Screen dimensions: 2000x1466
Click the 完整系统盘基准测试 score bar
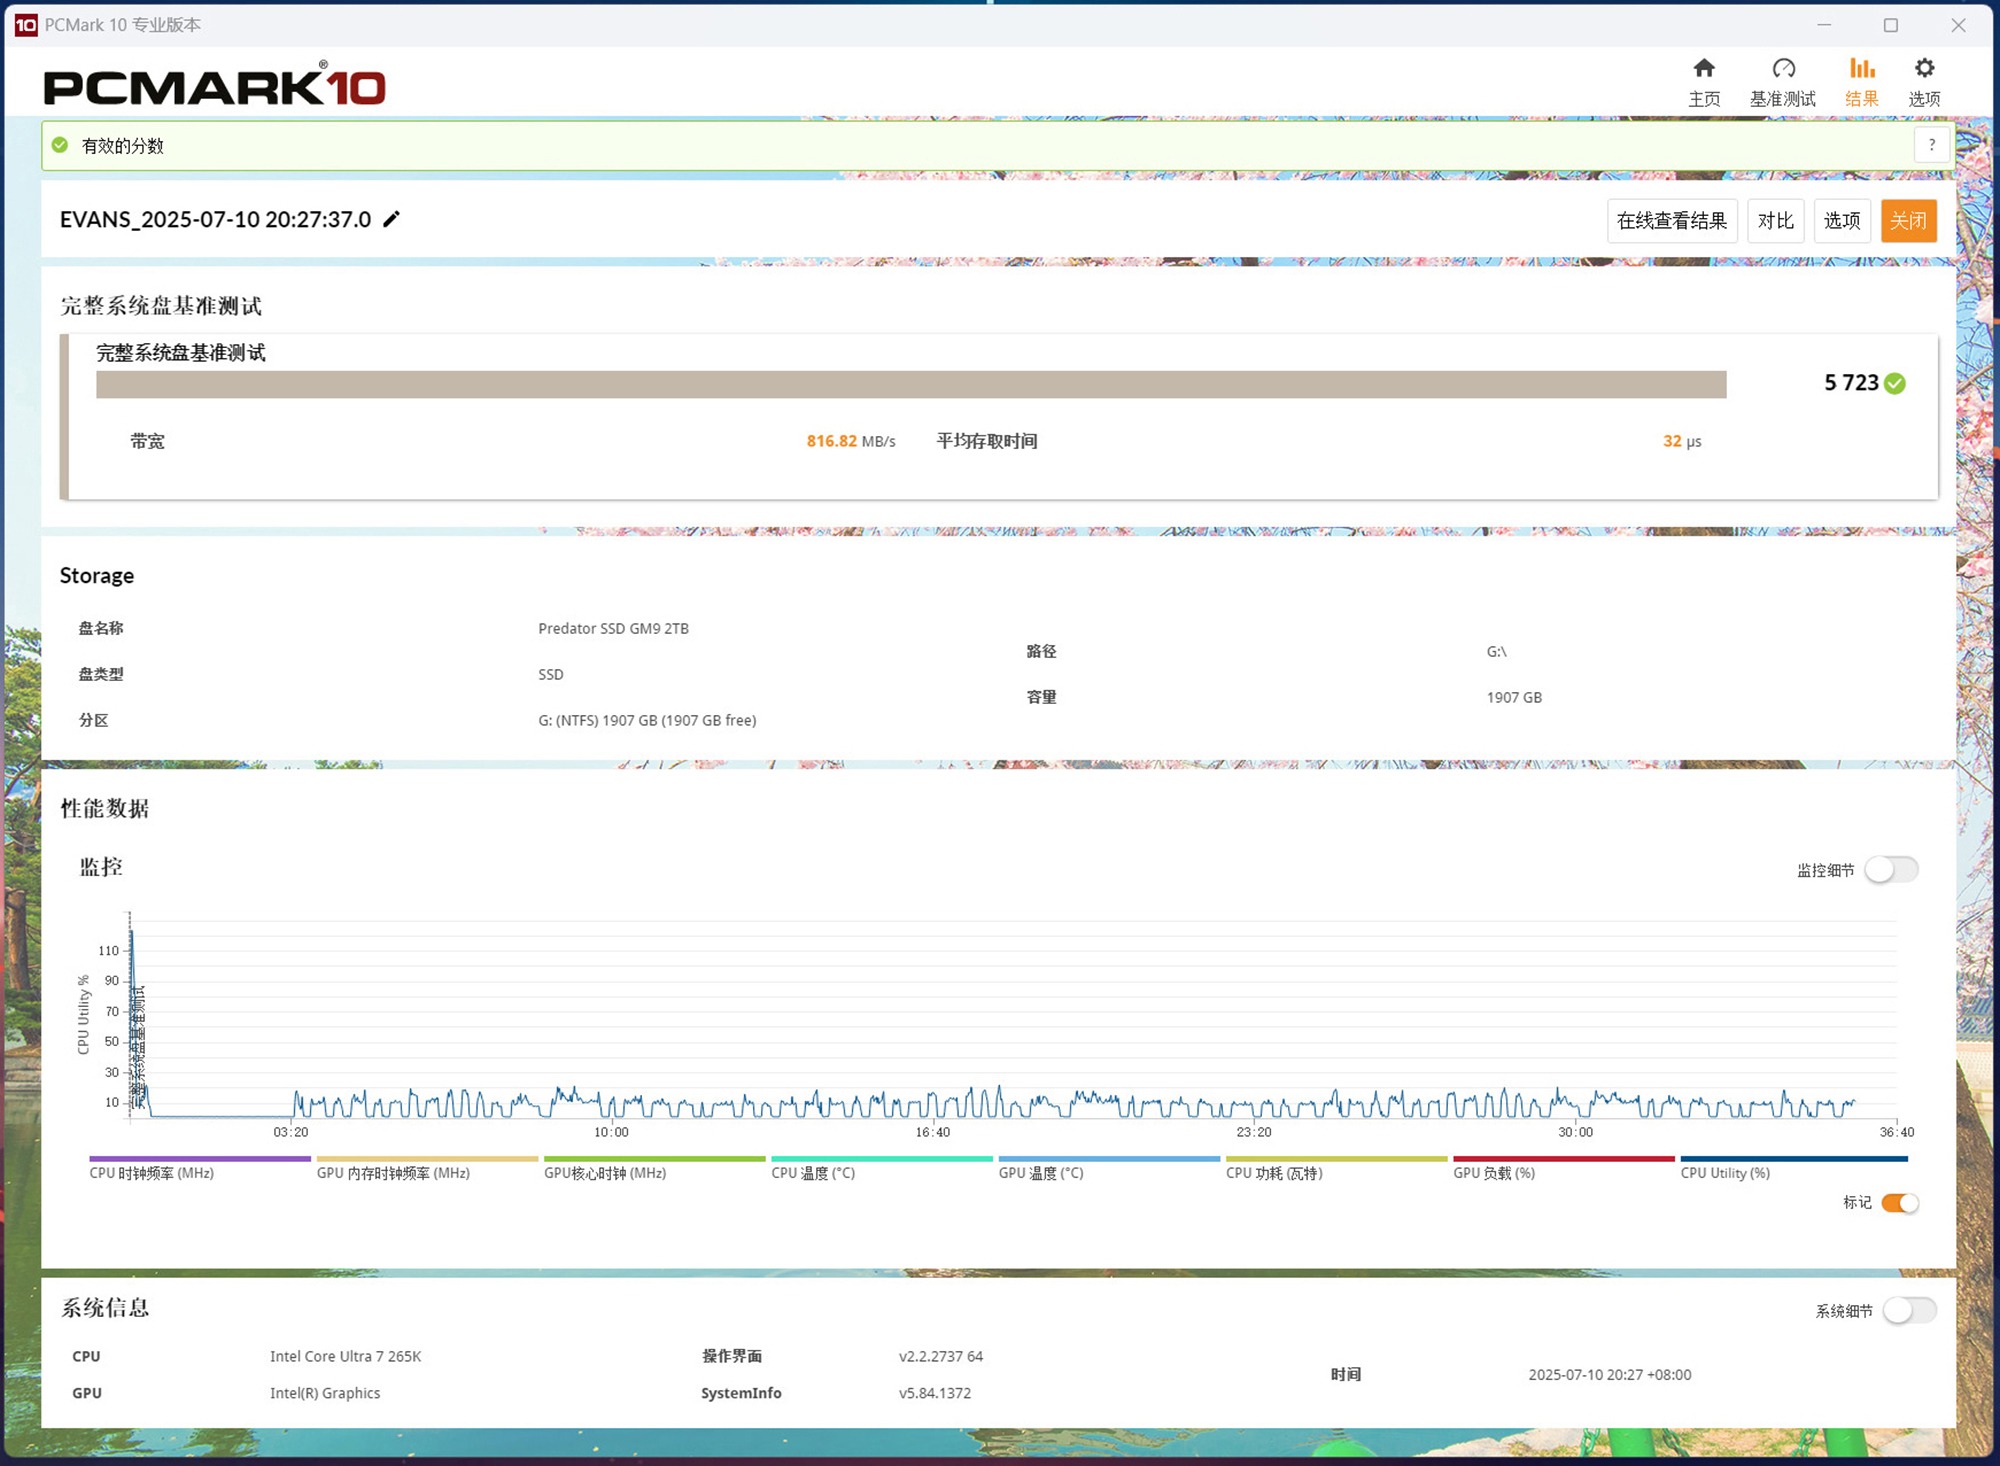pos(910,385)
